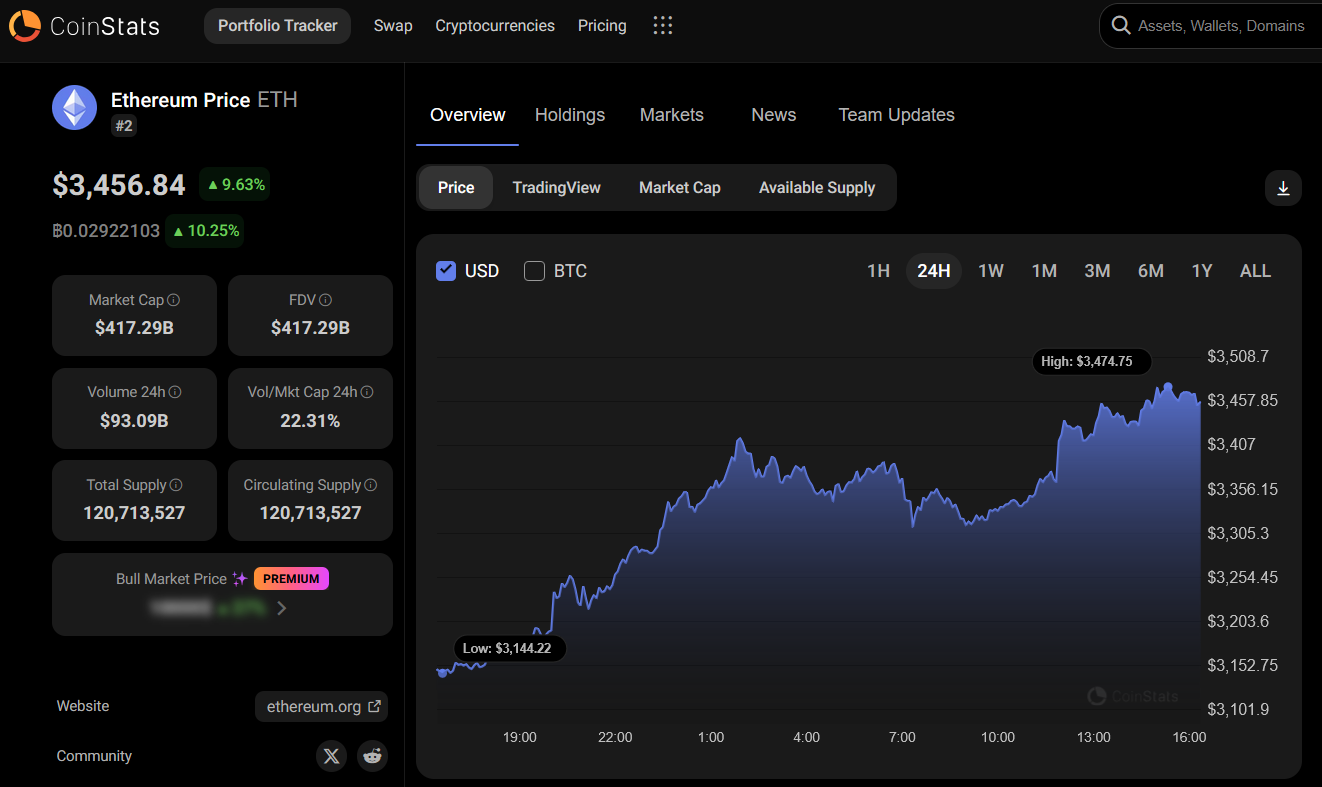Select the Price chart view
The image size is (1322, 787).
tap(456, 188)
